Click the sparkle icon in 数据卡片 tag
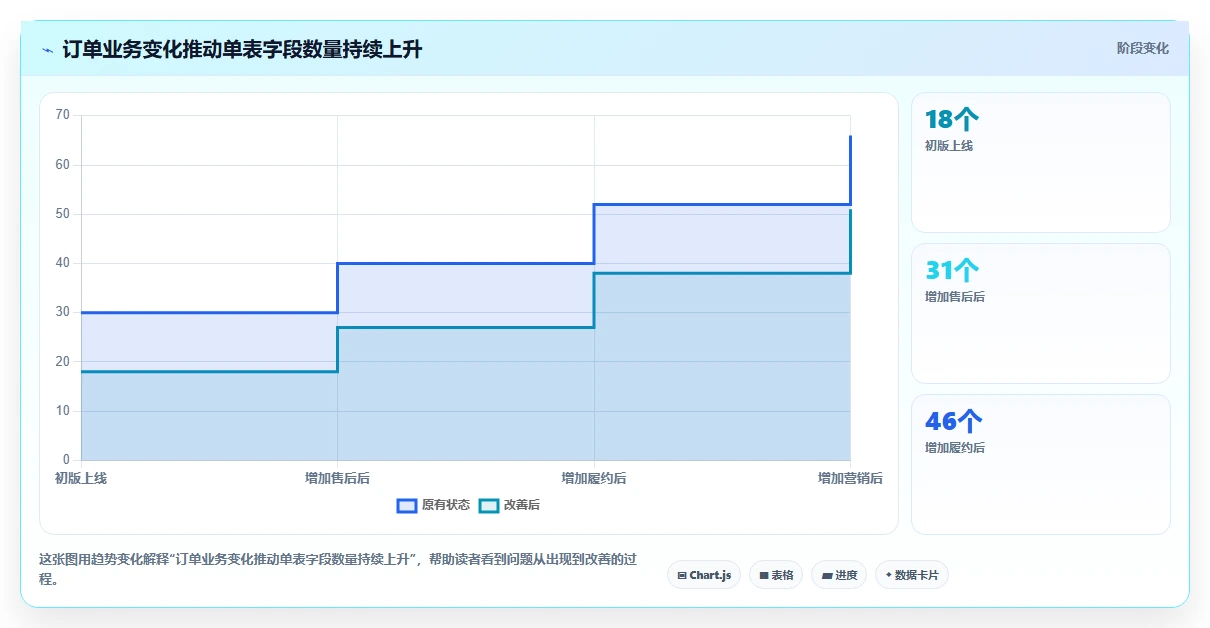This screenshot has height=628, width=1210. coord(888,575)
